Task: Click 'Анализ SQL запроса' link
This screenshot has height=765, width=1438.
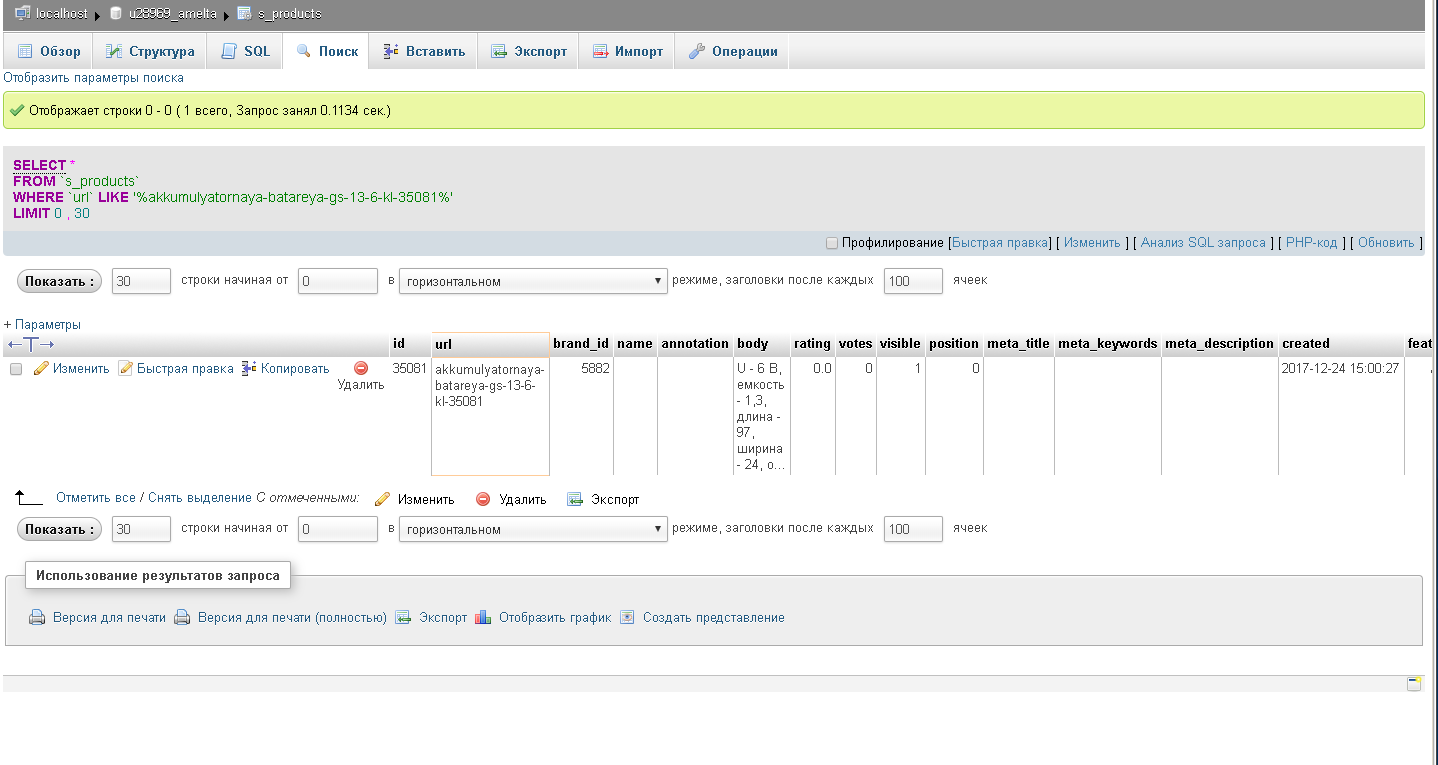Action: pos(1203,243)
